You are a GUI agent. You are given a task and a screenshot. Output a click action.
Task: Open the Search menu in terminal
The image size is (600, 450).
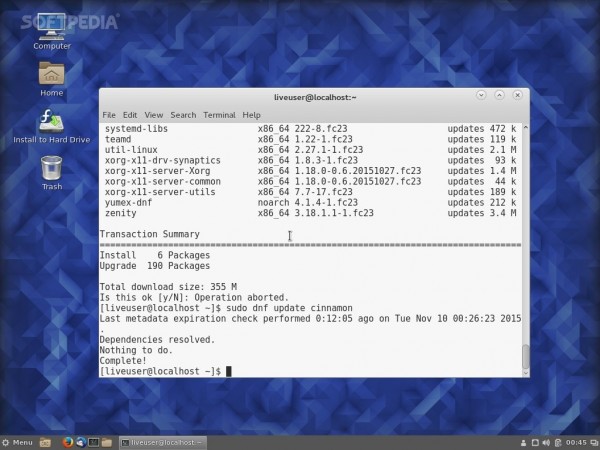coord(183,115)
